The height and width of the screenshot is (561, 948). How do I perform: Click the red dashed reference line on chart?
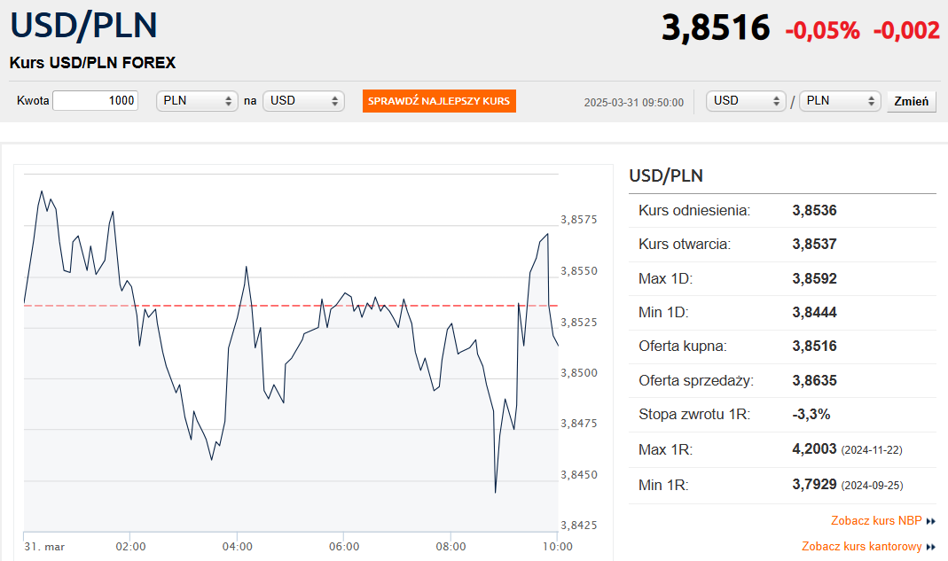pyautogui.click(x=290, y=306)
